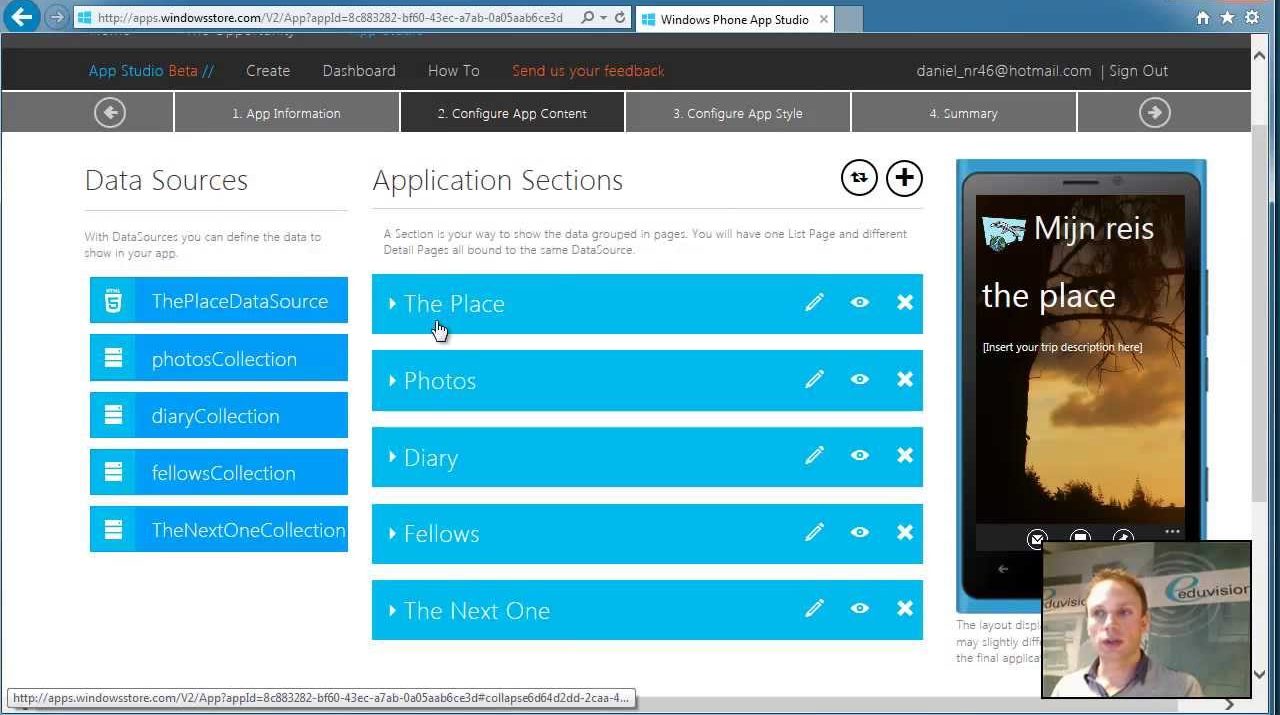Click the pencil icon for Diary section

[814, 455]
